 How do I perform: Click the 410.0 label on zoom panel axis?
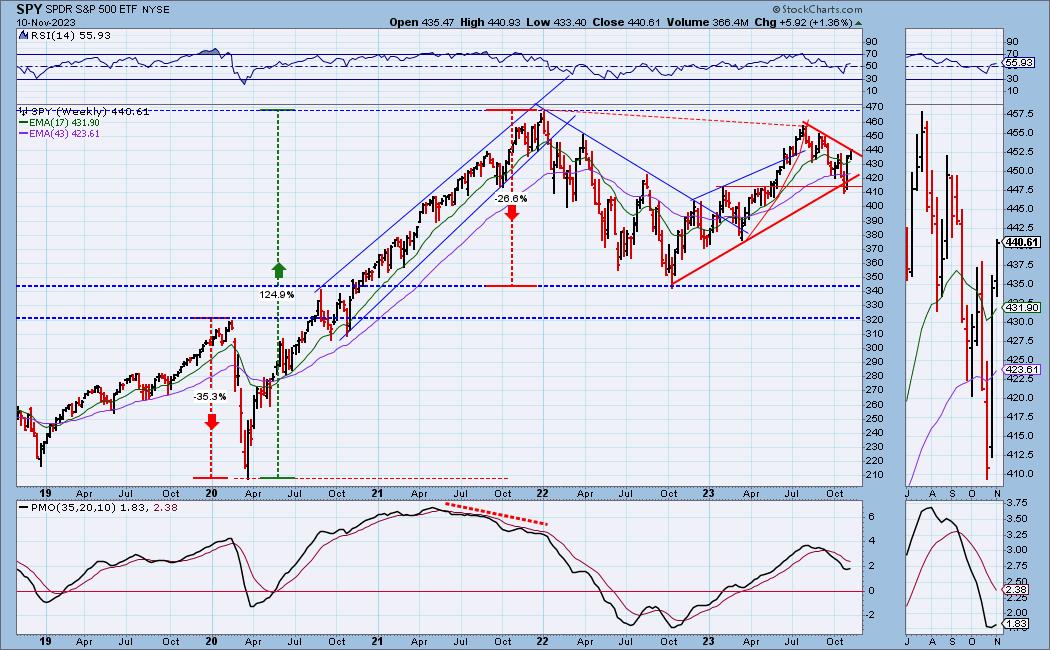pyautogui.click(x=1022, y=473)
